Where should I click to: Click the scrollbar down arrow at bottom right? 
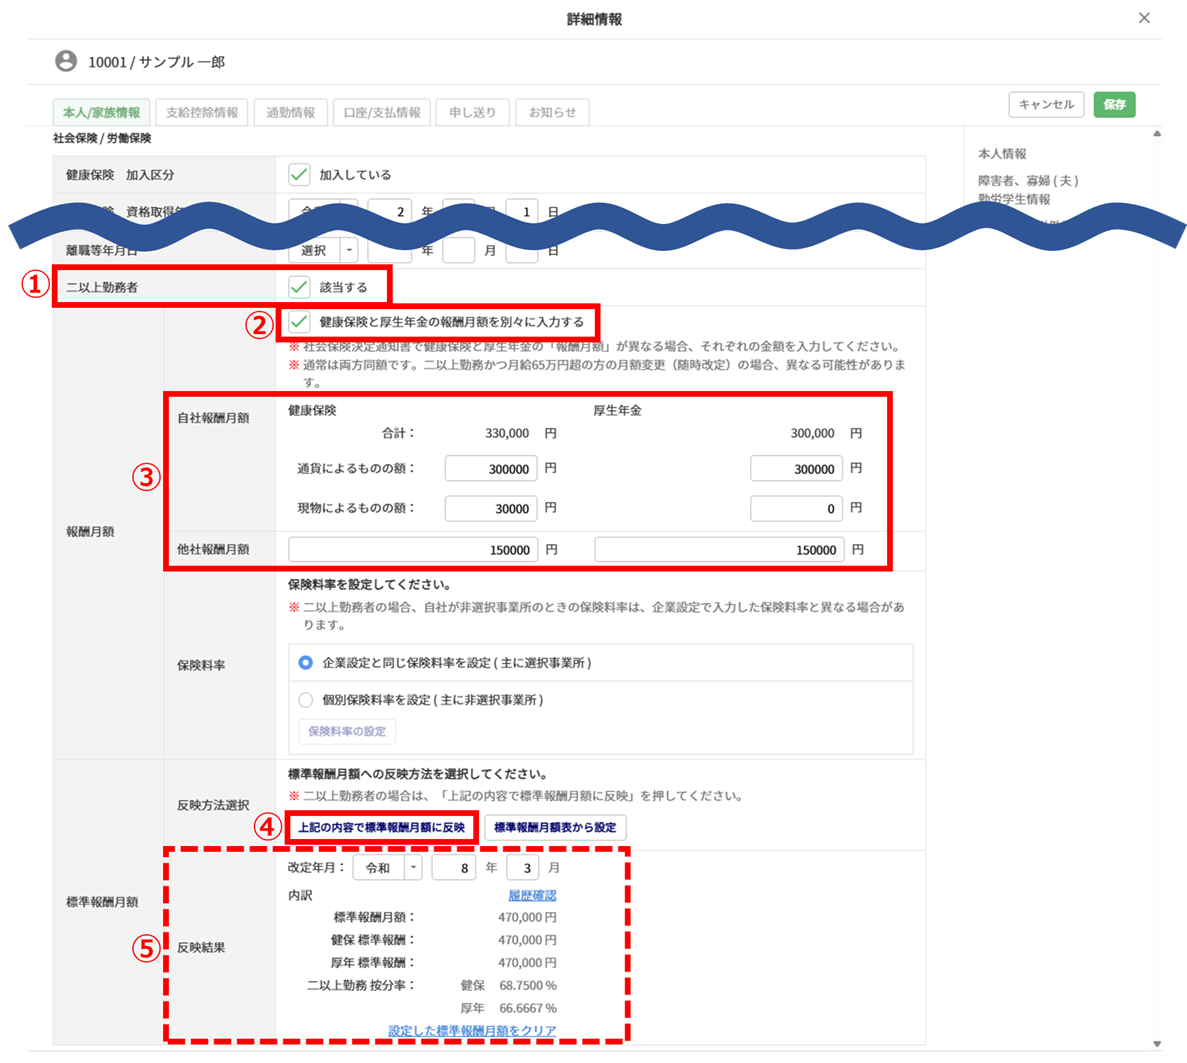(x=1157, y=1044)
